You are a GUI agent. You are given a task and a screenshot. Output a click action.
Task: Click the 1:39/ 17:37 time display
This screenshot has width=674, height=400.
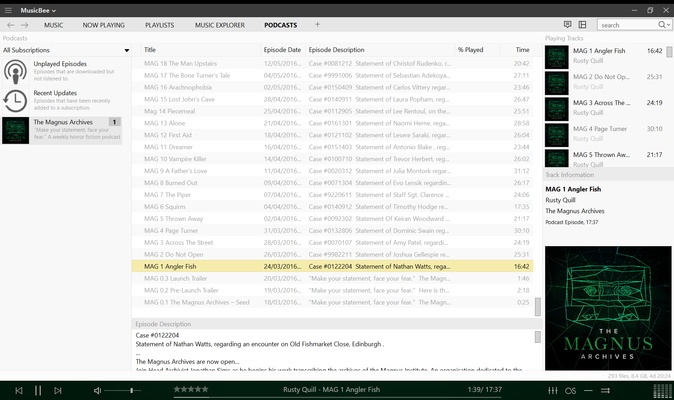tap(484, 390)
